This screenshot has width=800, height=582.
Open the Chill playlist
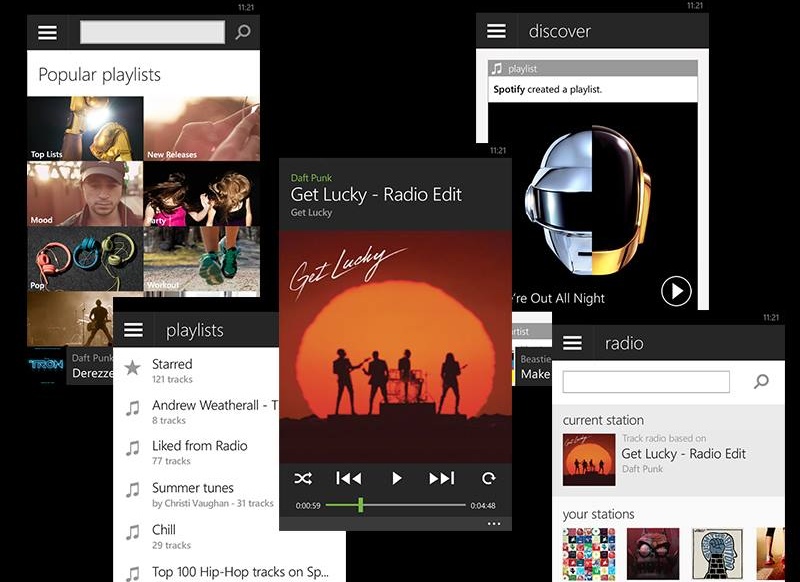coord(196,537)
